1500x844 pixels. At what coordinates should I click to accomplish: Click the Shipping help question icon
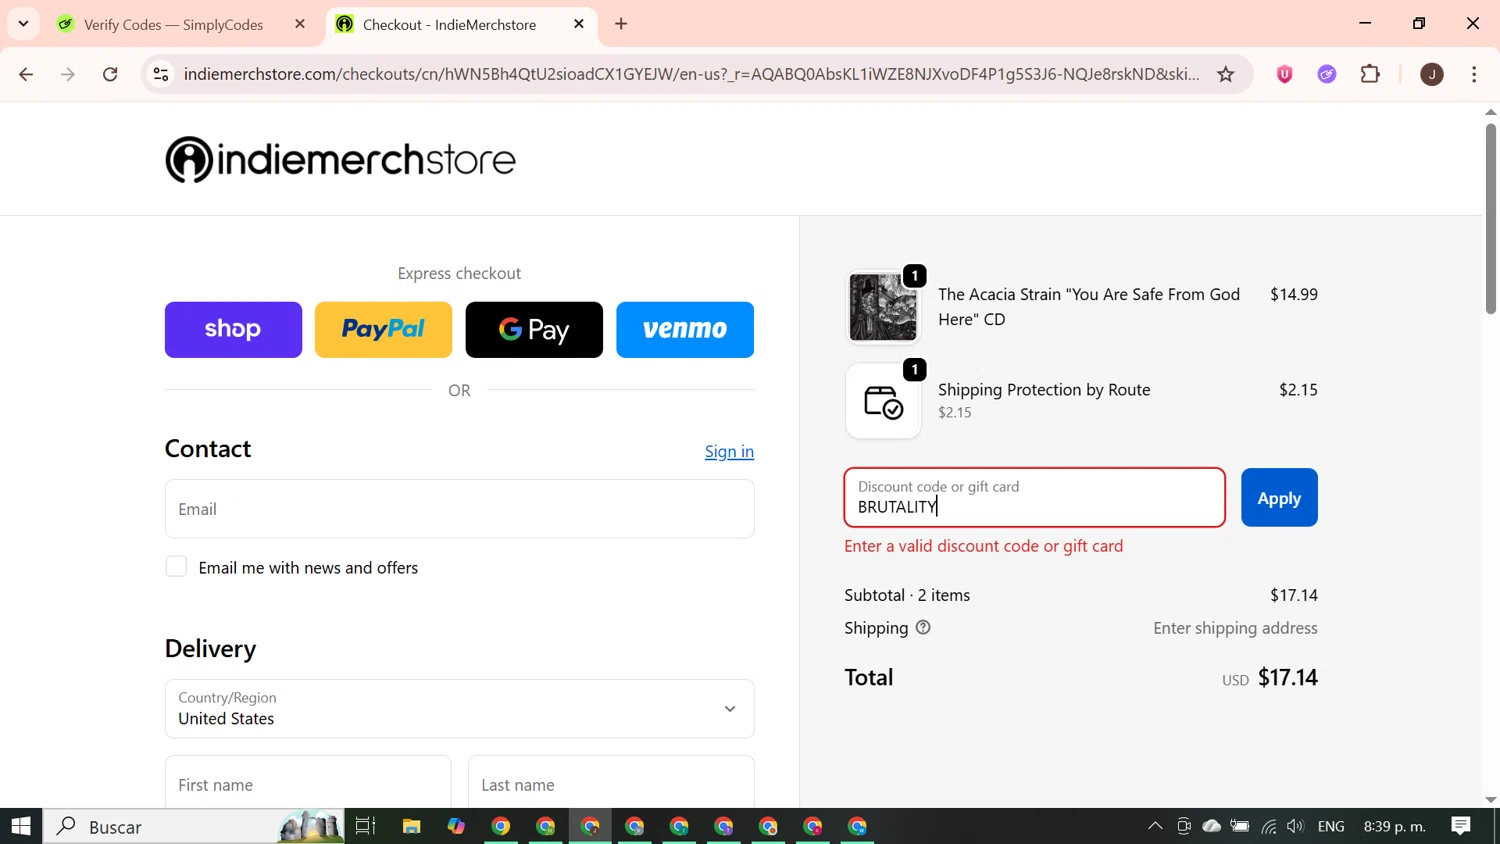pyautogui.click(x=923, y=628)
